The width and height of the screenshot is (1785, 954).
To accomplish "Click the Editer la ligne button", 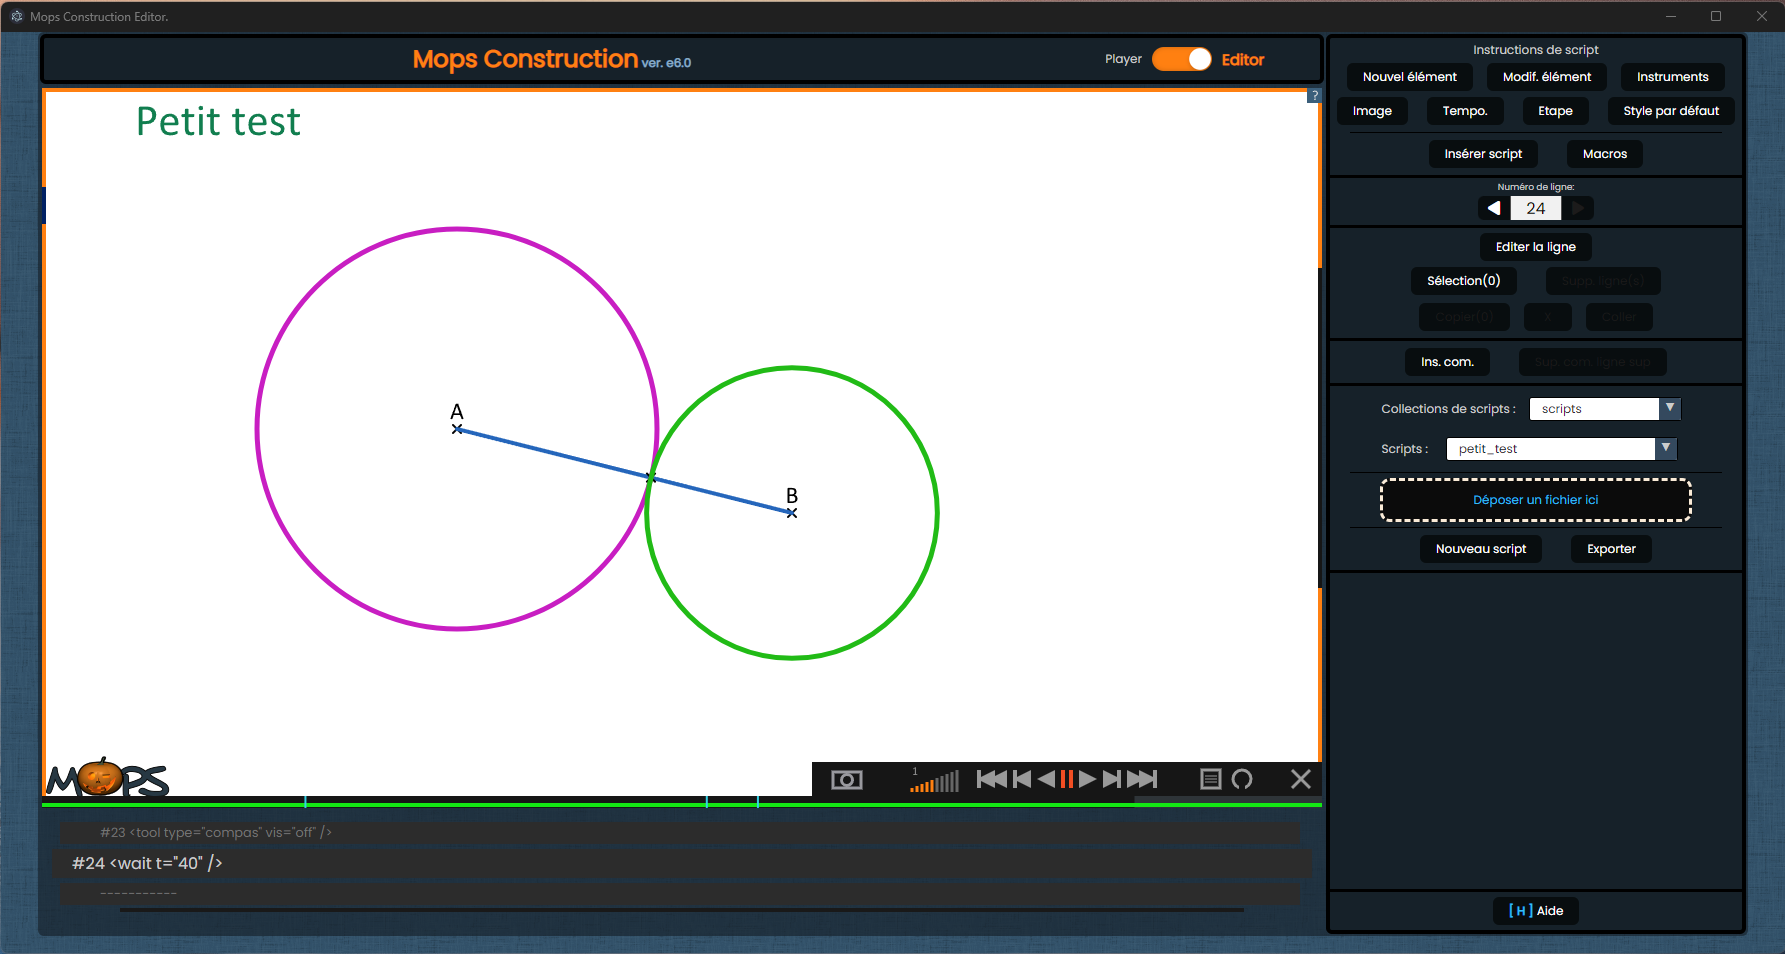I will 1535,247.
